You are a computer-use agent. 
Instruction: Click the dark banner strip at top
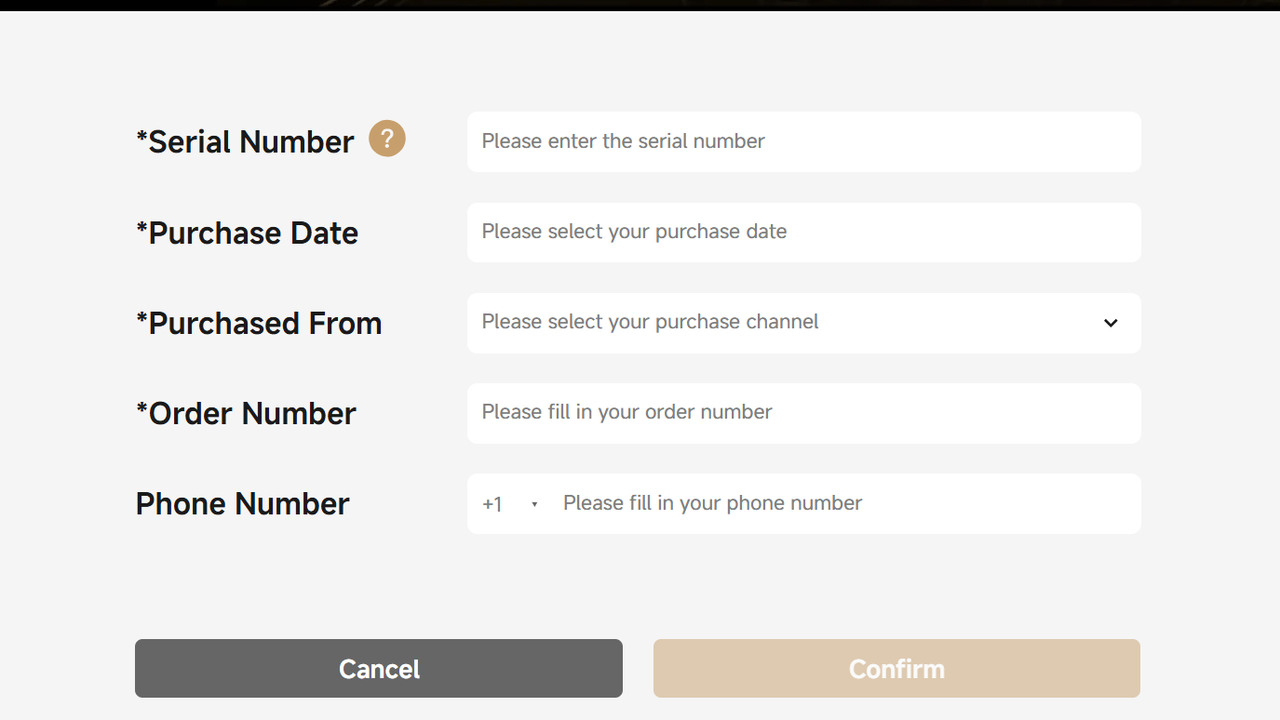(x=640, y=5)
